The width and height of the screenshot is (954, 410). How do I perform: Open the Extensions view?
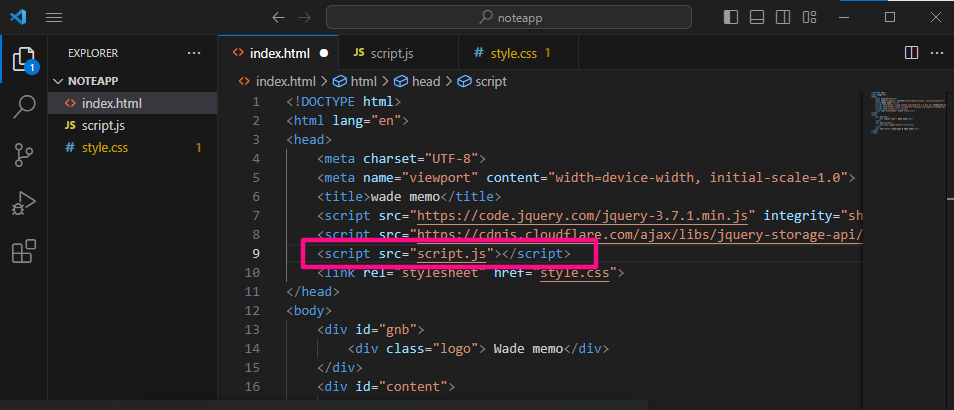[24, 251]
